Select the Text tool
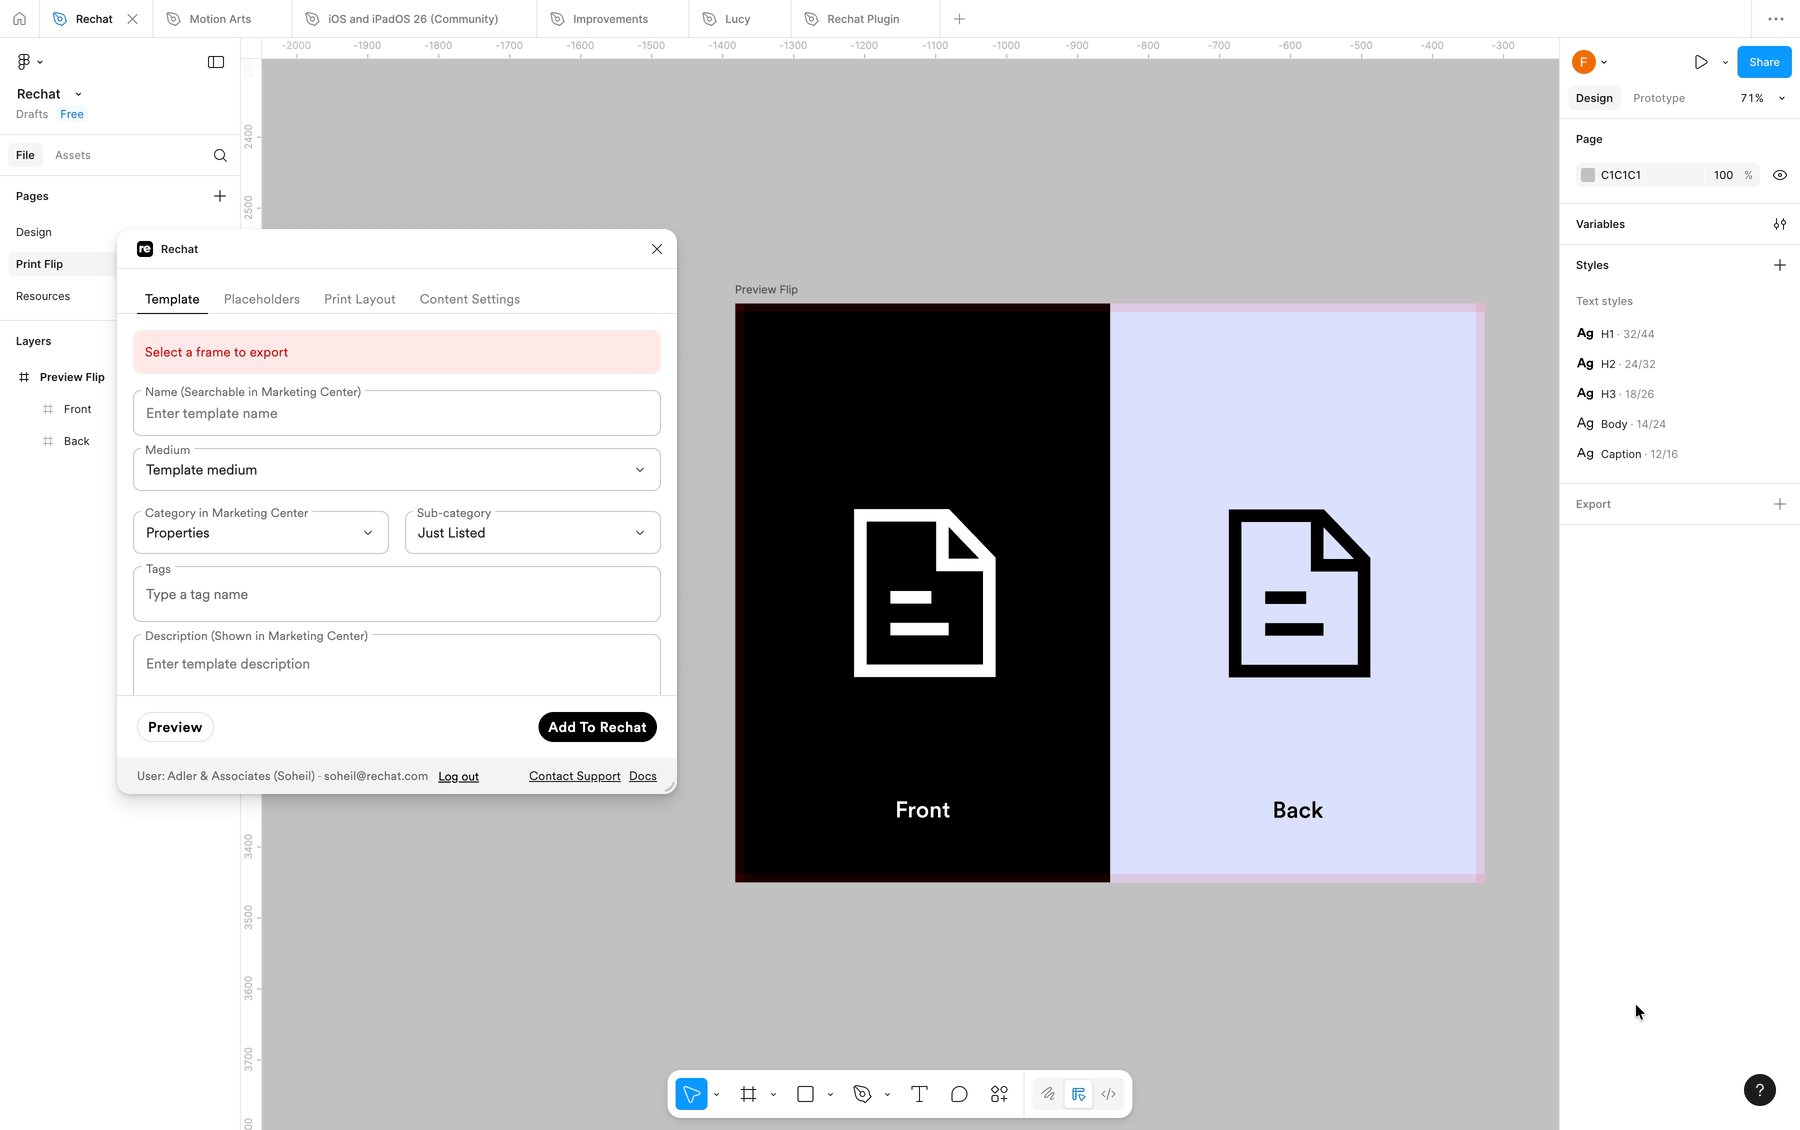 tap(919, 1094)
